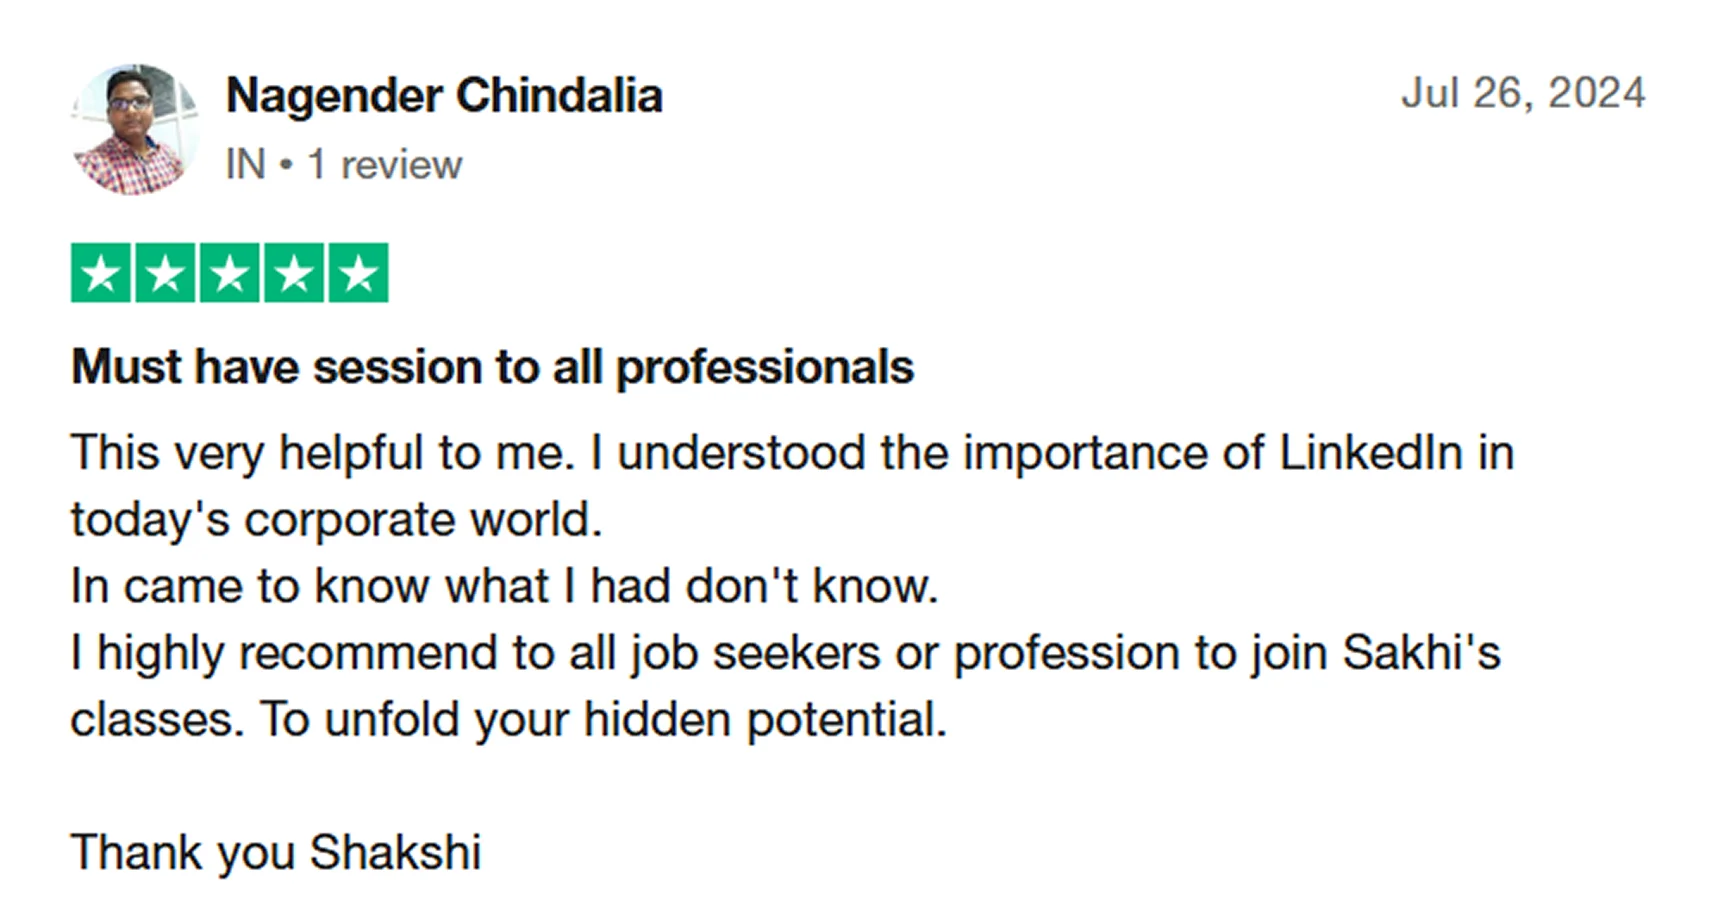Click the "1 review" count
The image size is (1734, 912).
point(385,165)
